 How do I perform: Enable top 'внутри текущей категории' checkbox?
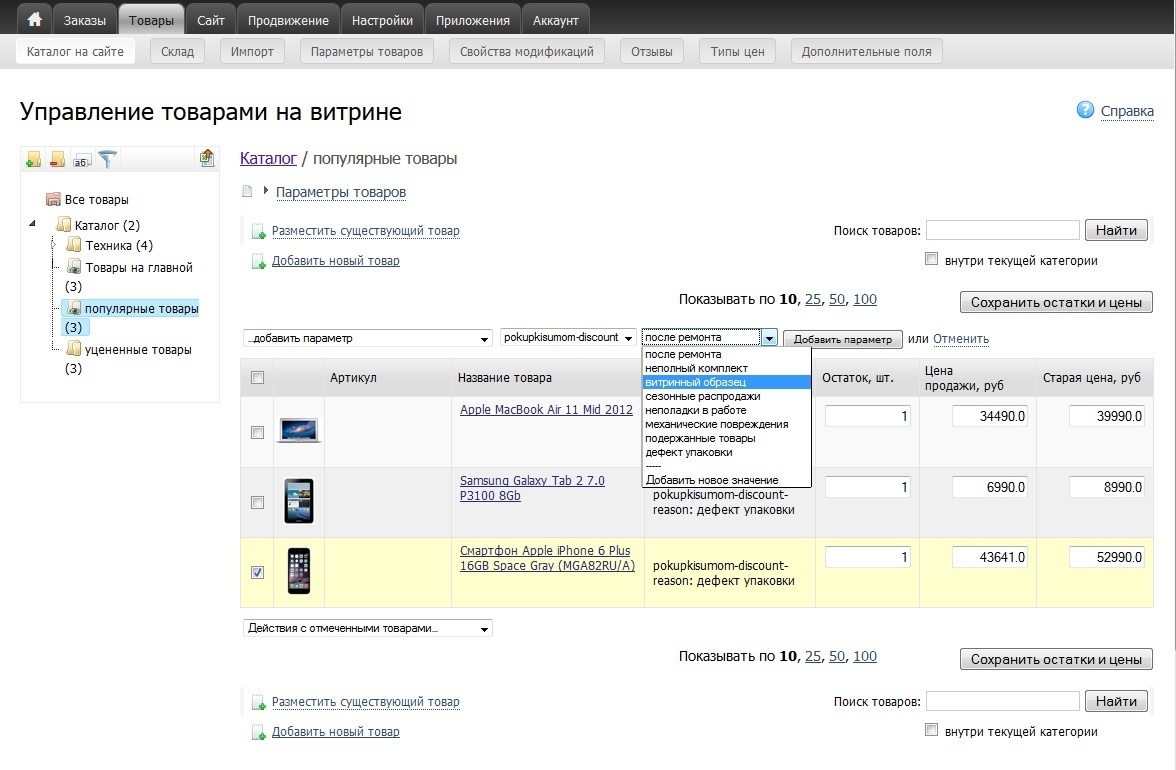point(932,259)
